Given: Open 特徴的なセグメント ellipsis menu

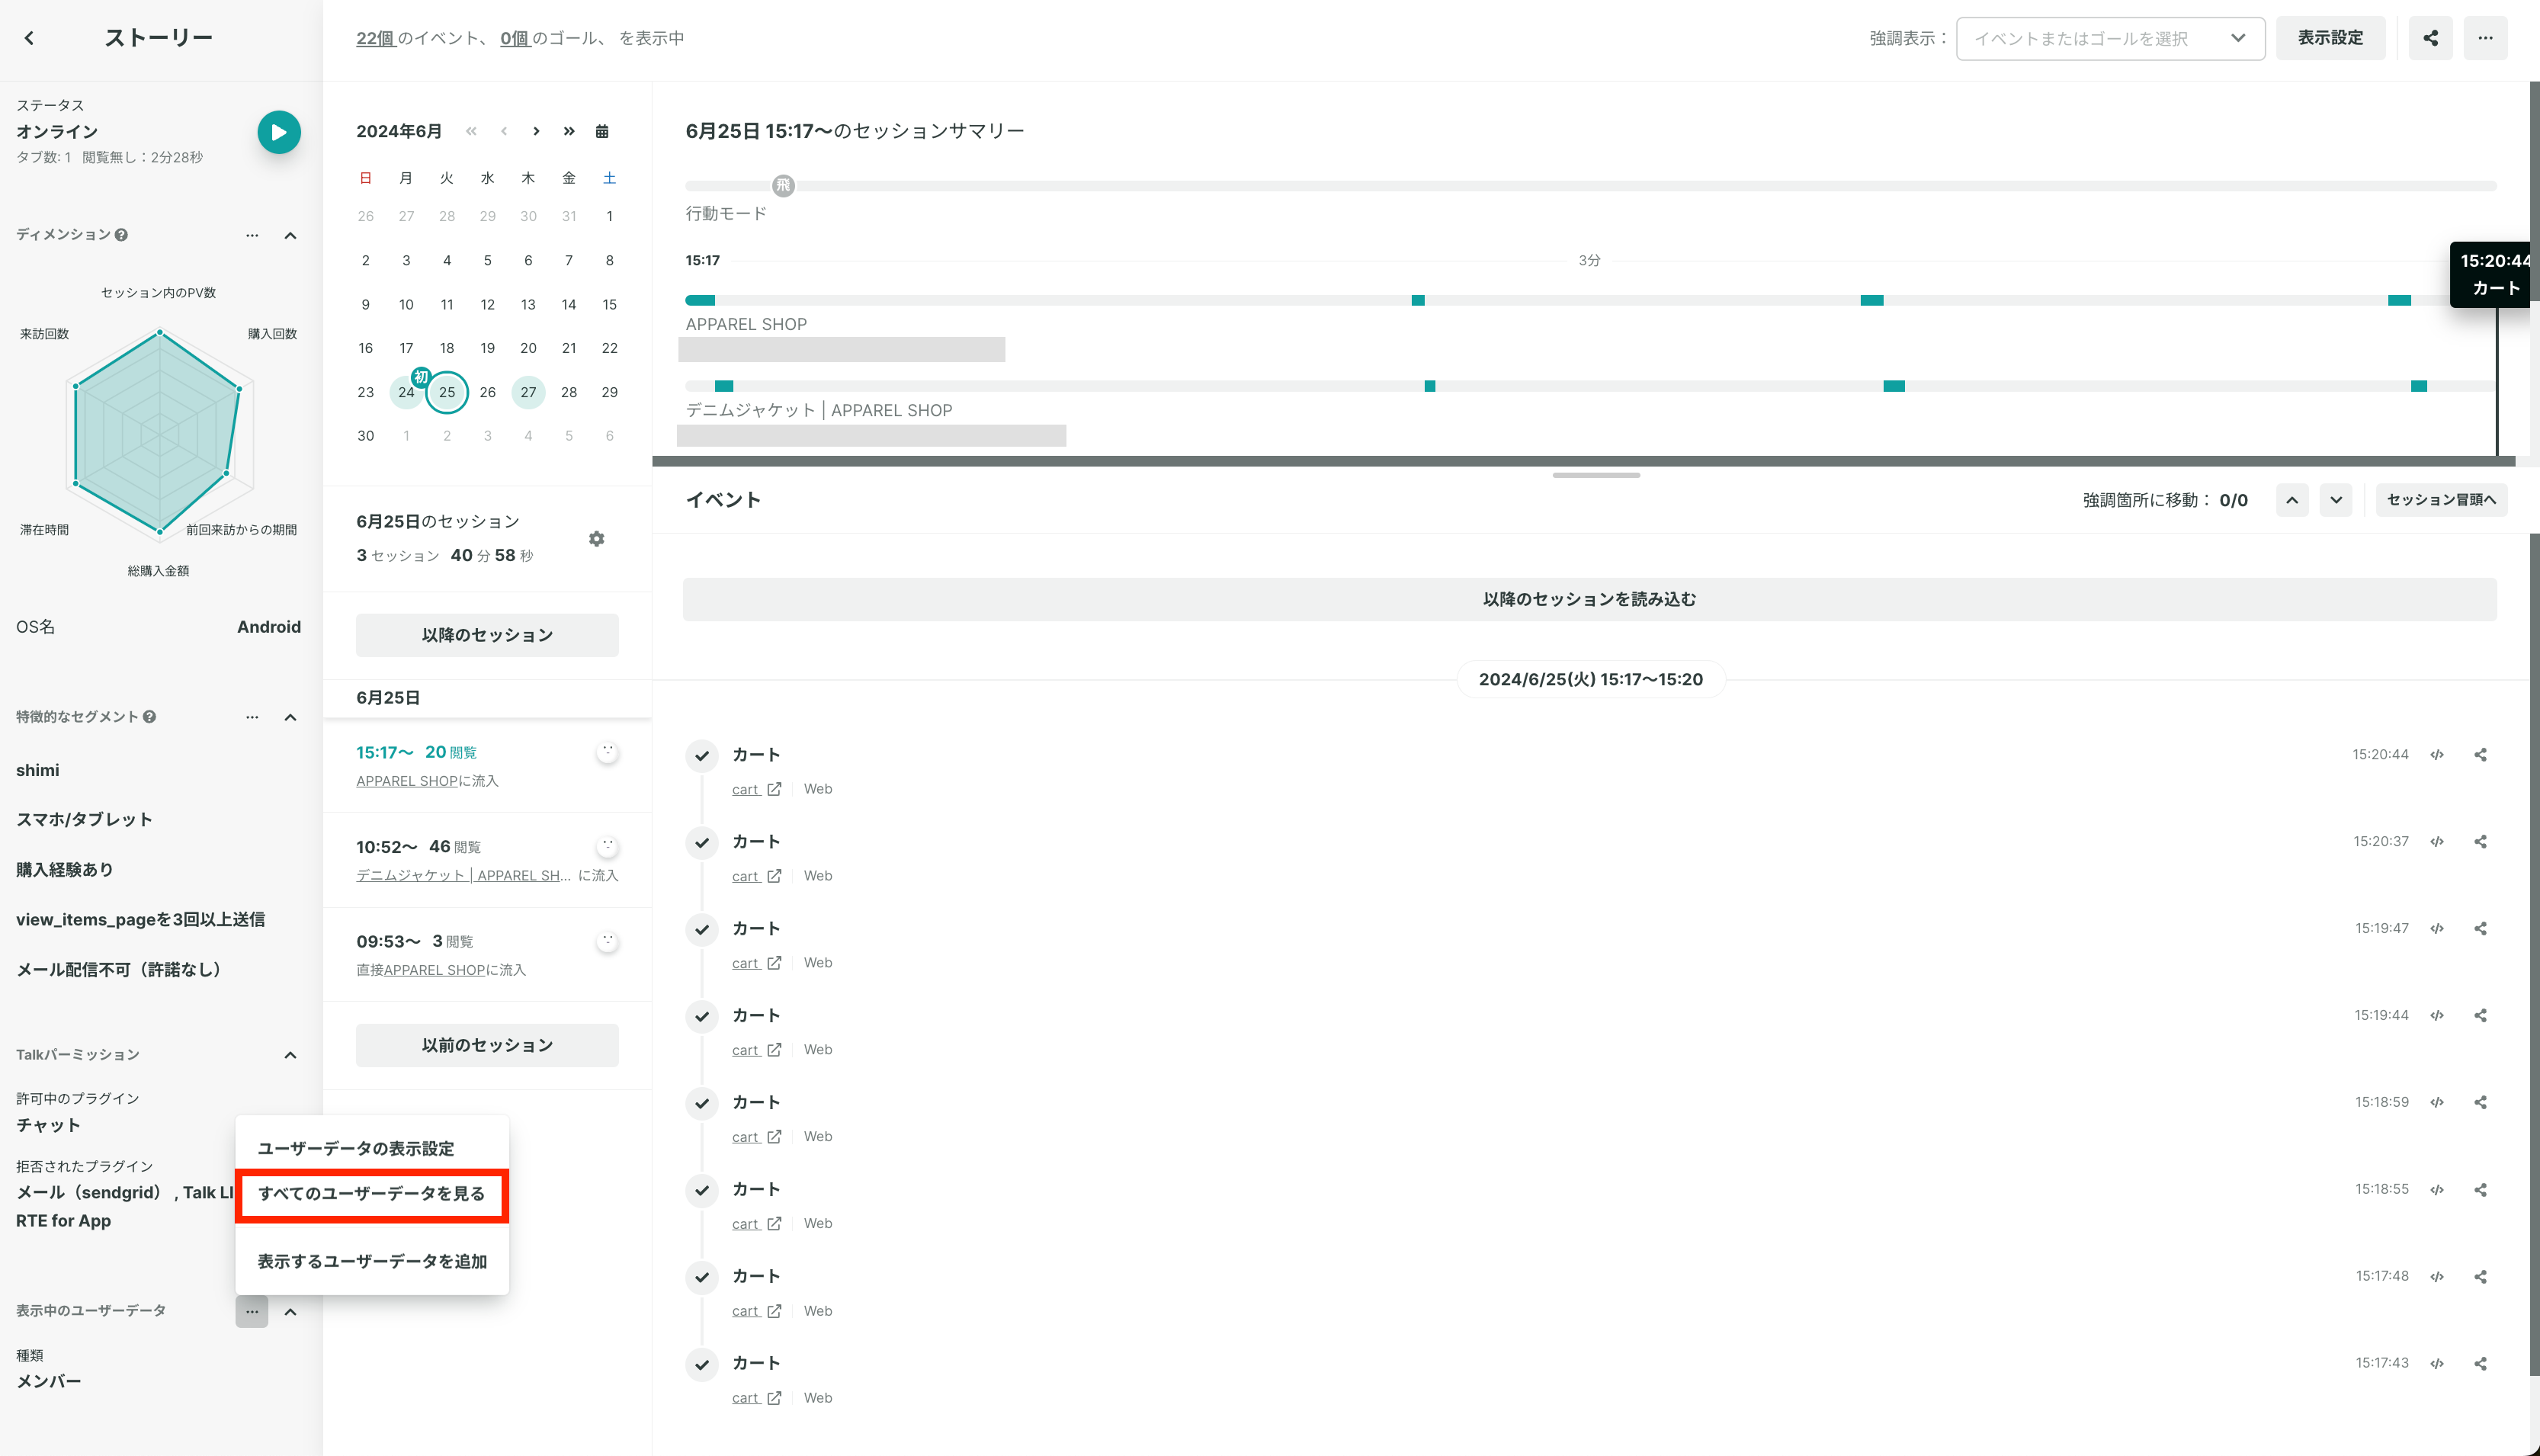Looking at the screenshot, I should coord(252,718).
